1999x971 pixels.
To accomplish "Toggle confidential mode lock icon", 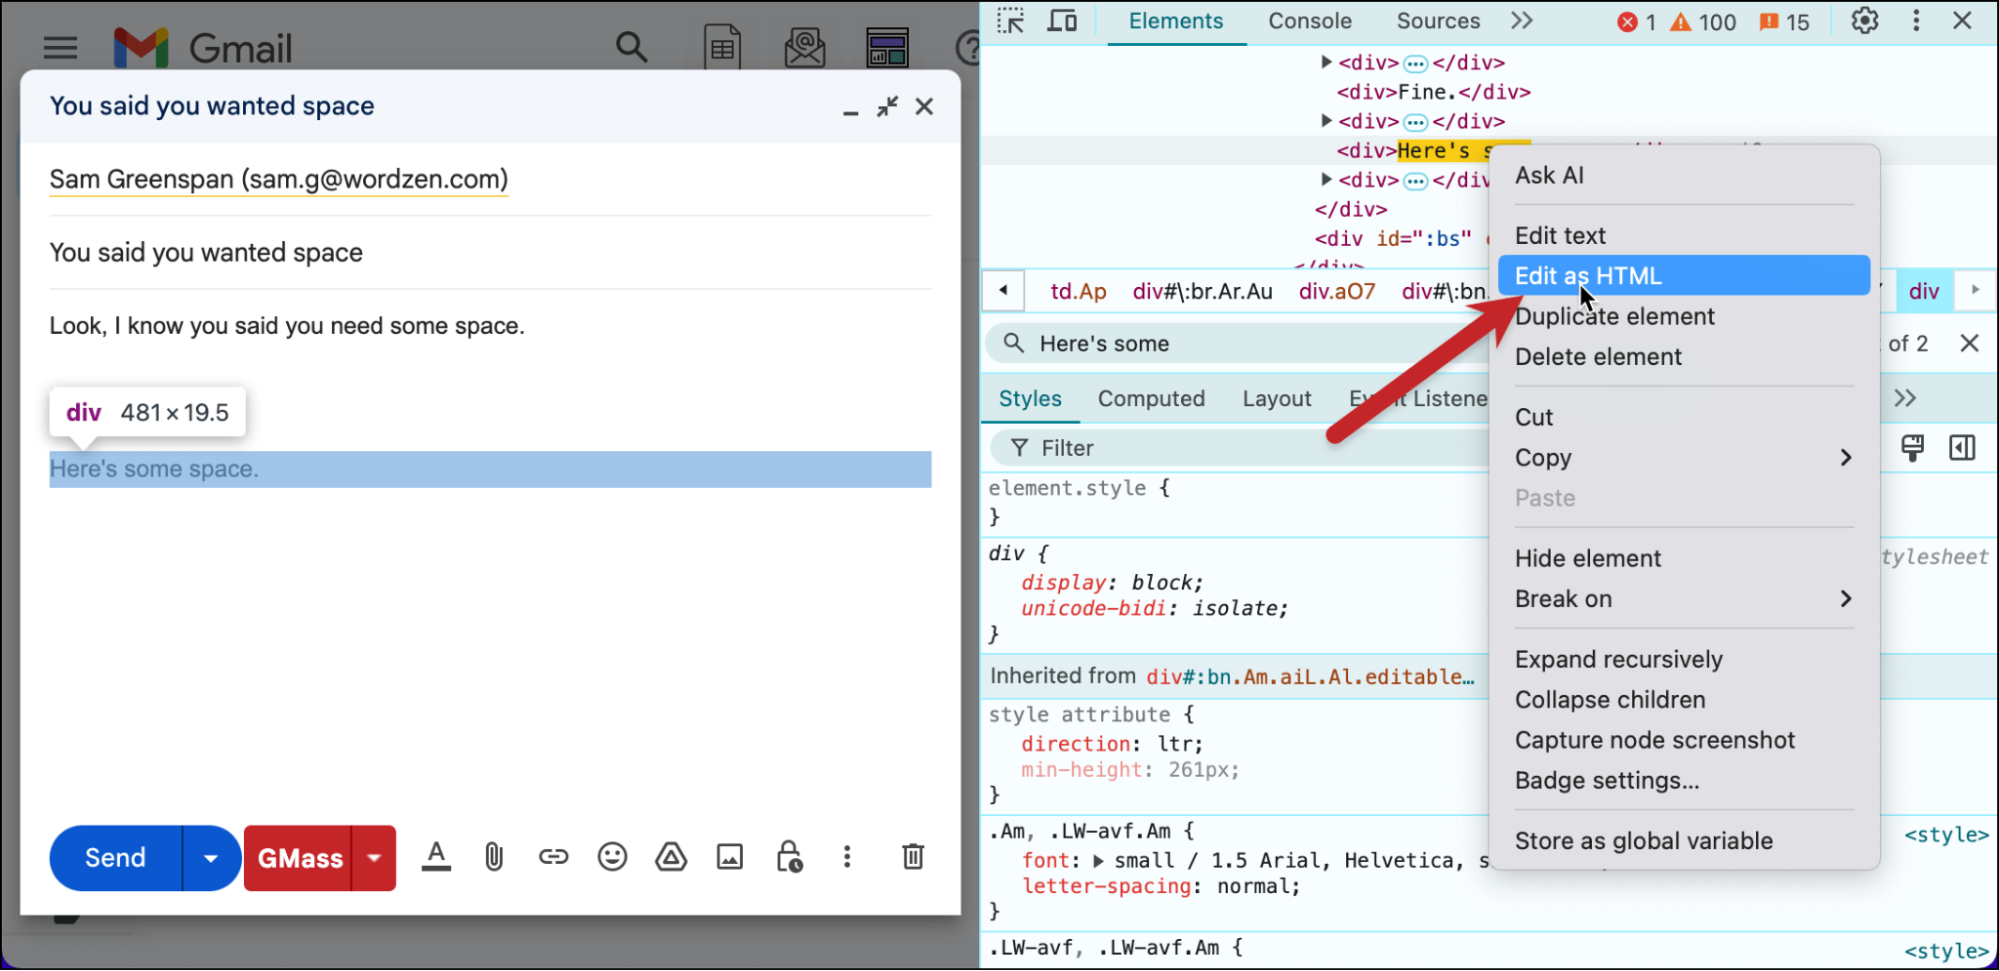I will tap(789, 857).
